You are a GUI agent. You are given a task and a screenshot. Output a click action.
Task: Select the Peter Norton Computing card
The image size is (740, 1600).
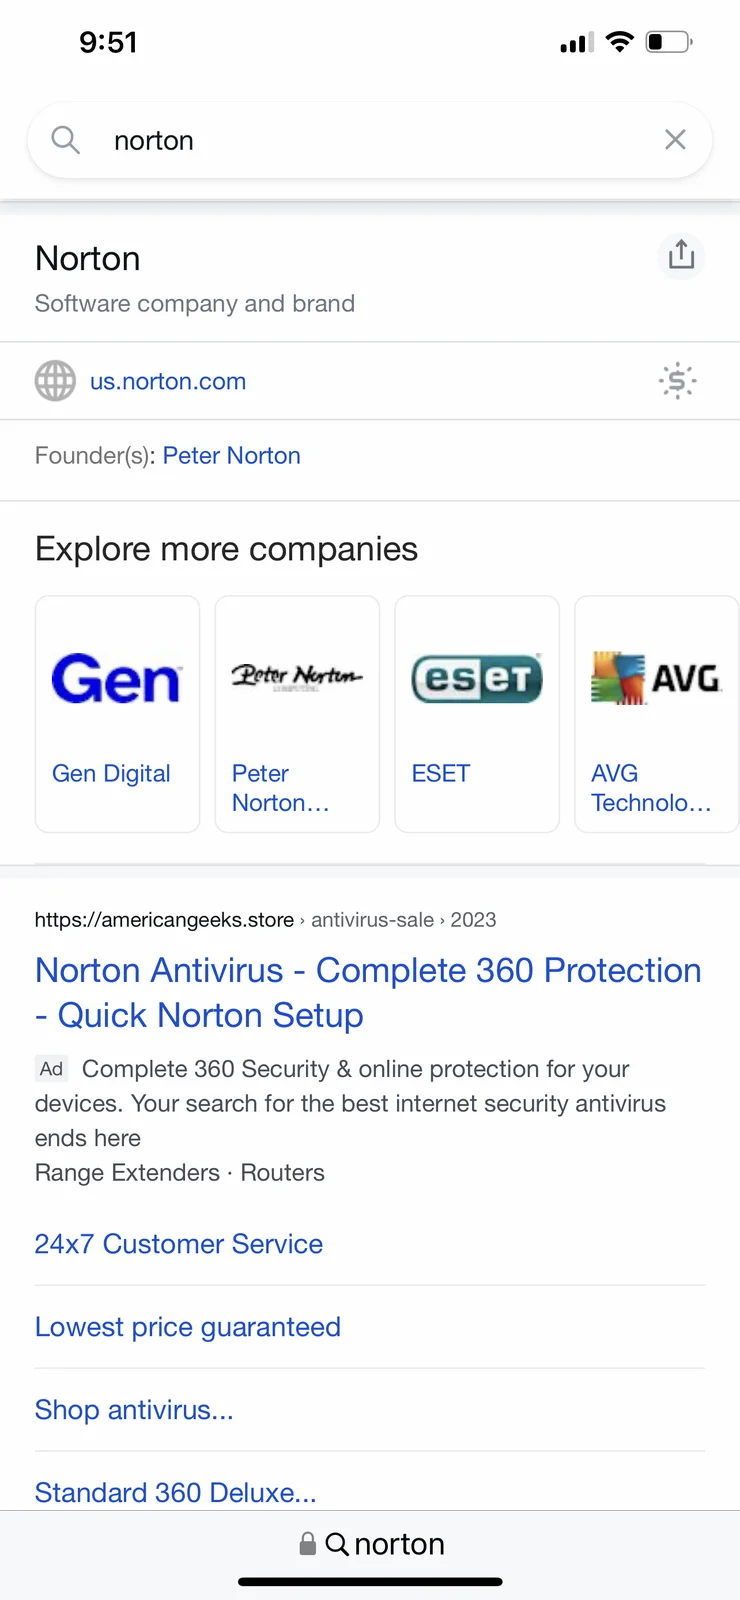[x=297, y=714]
